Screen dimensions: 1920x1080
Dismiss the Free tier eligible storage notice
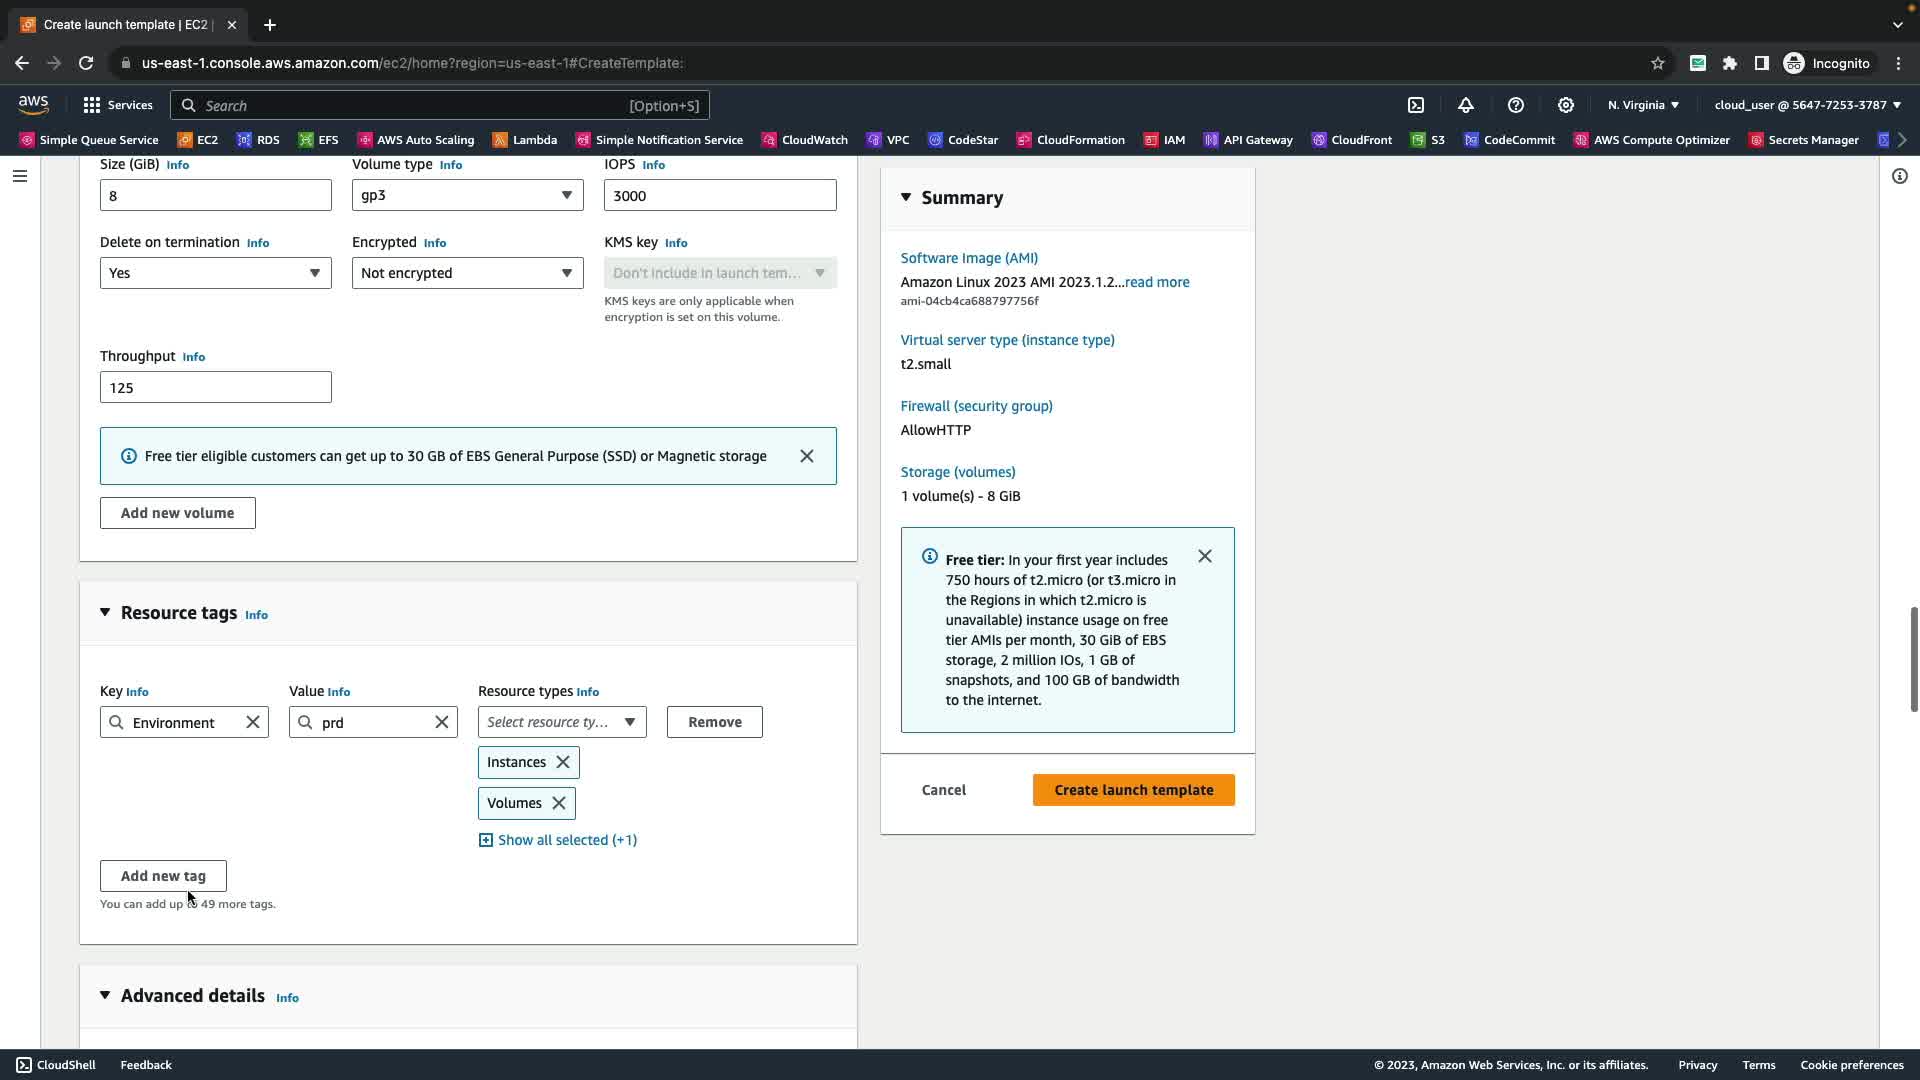coord(807,456)
